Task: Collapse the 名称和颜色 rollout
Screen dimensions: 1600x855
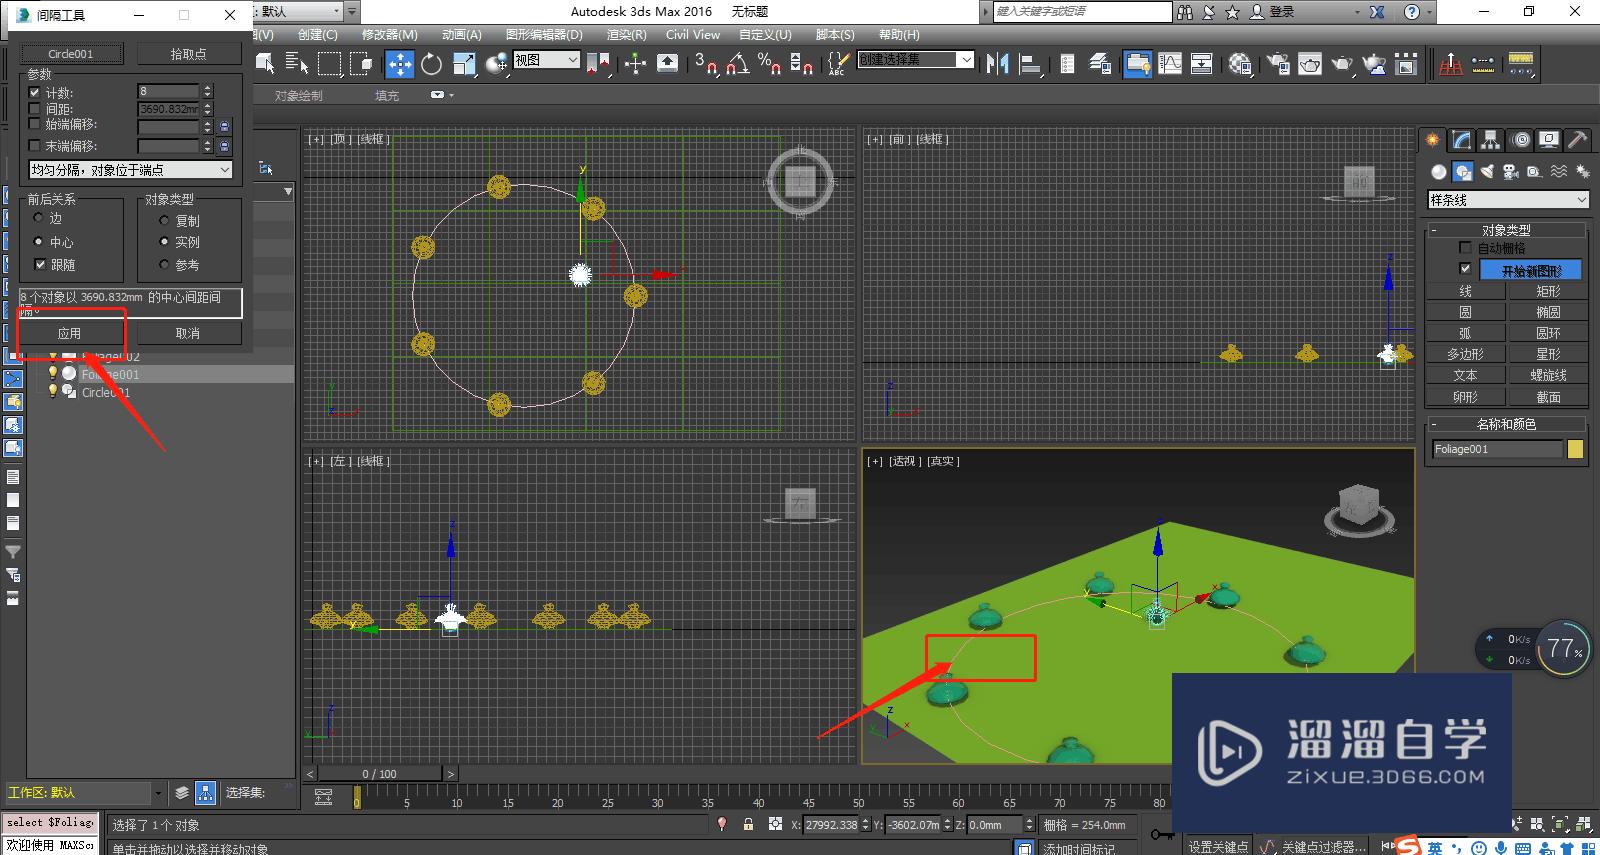Action: tap(1507, 424)
